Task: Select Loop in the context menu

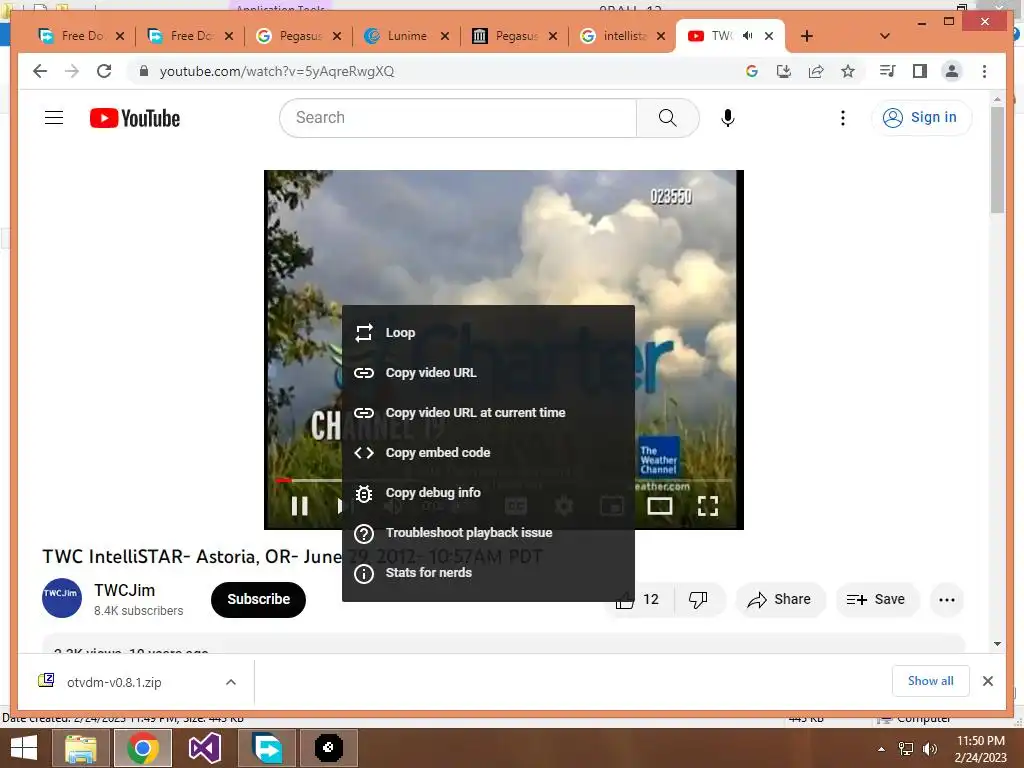Action: [x=488, y=333]
